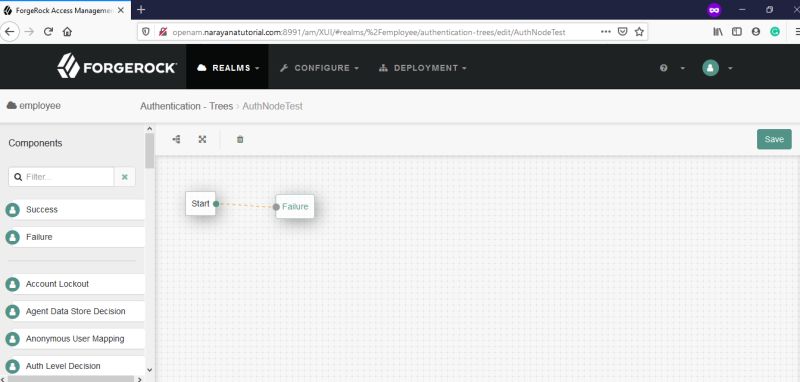Click the browser back arrow
This screenshot has height=382, width=800.
10,32
